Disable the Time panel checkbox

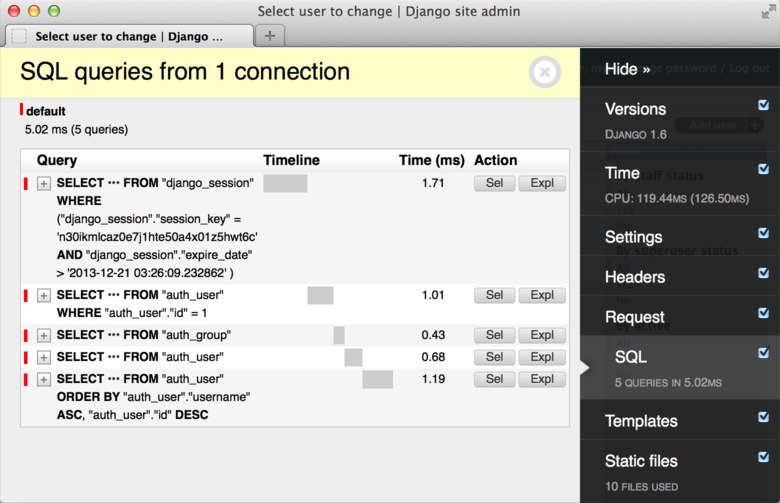pos(763,169)
